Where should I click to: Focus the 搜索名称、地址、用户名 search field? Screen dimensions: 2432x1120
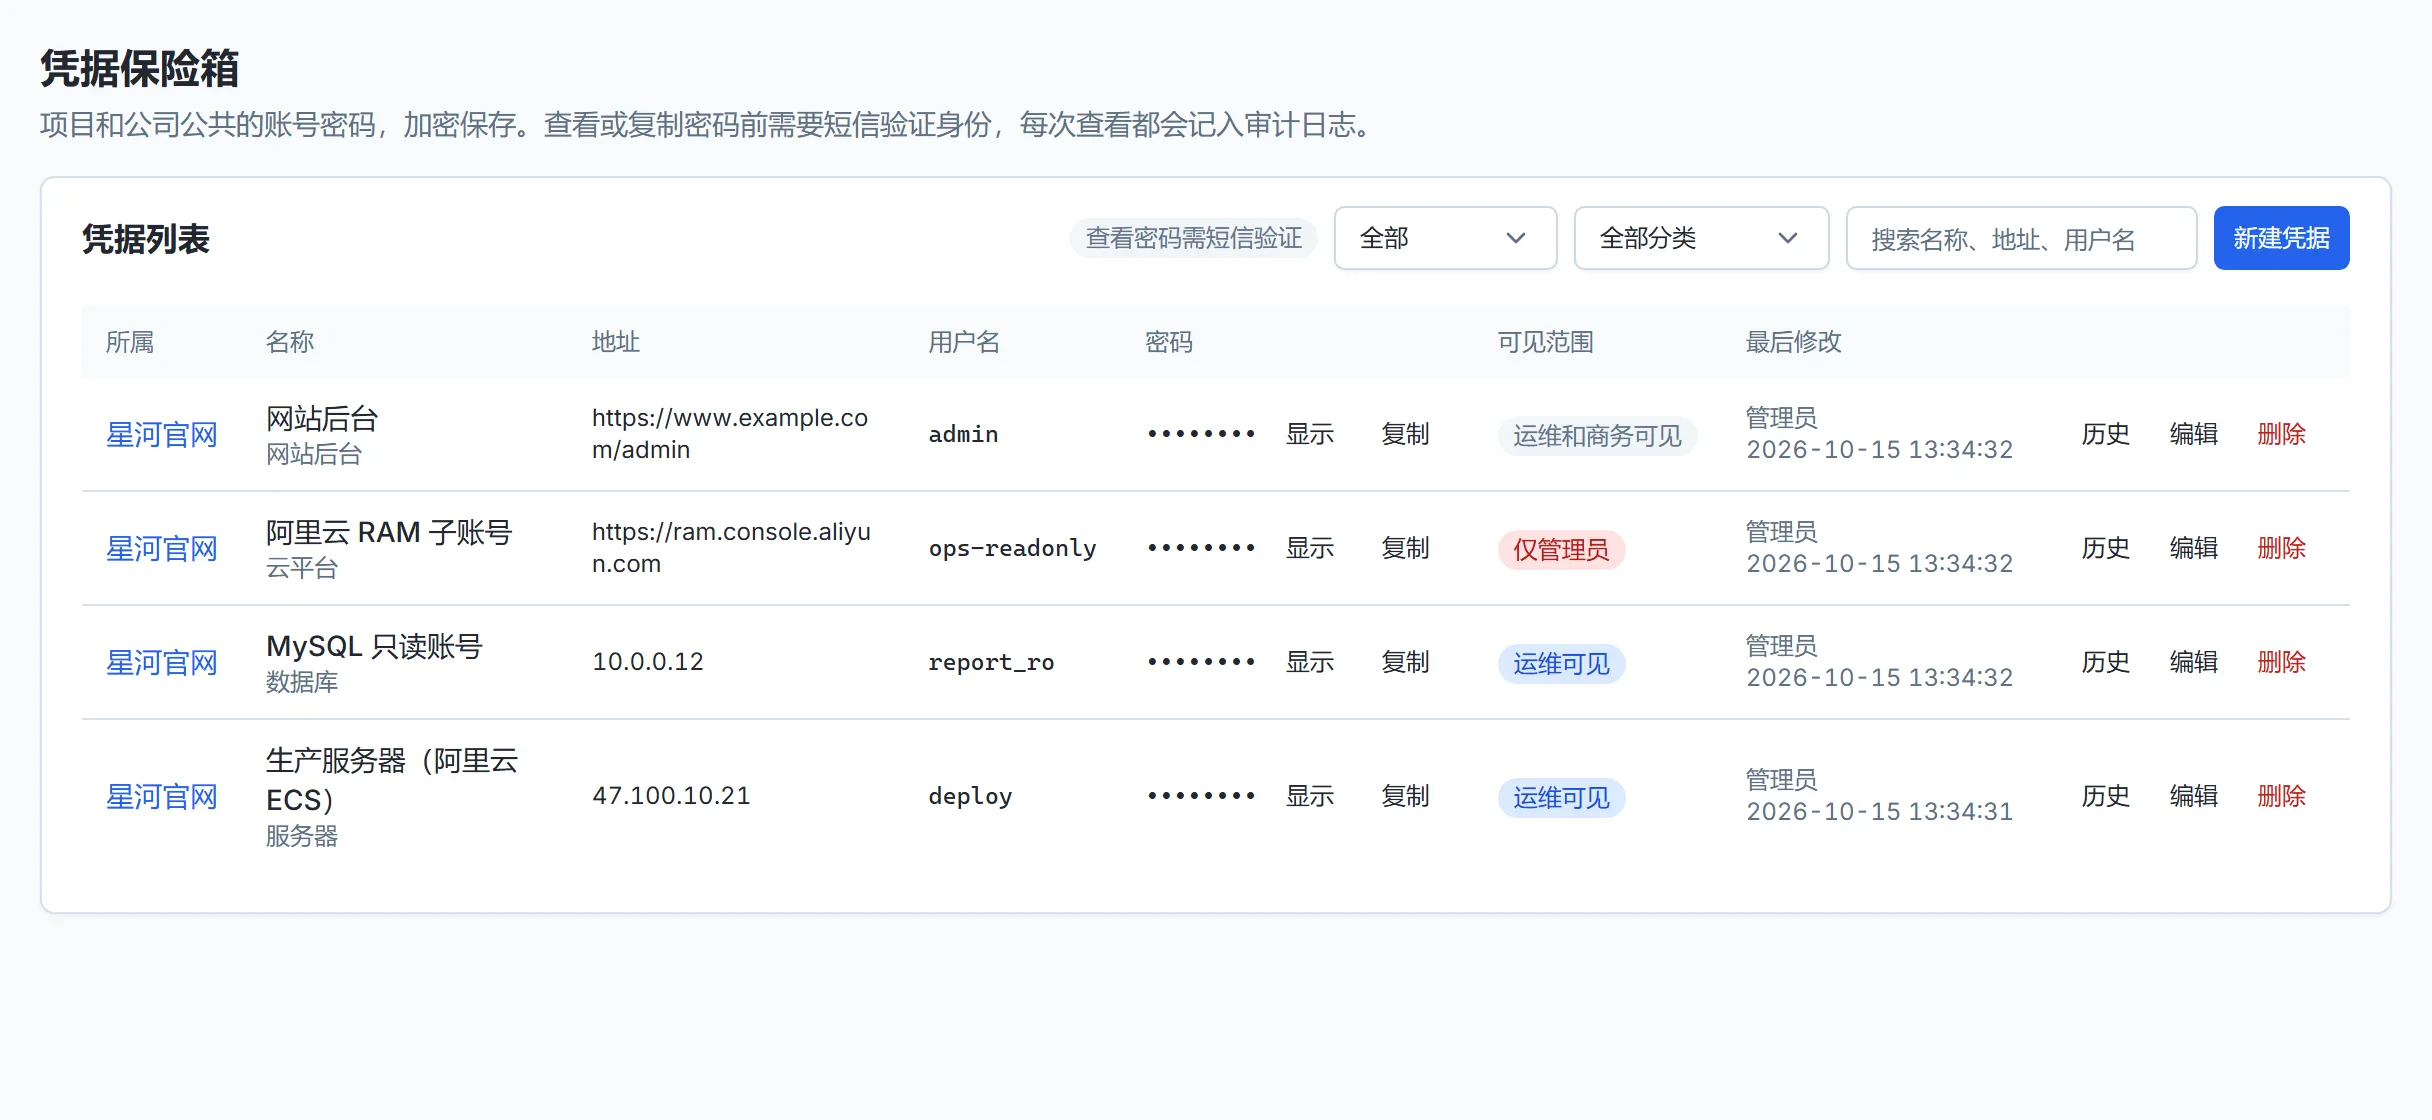pyautogui.click(x=2021, y=238)
